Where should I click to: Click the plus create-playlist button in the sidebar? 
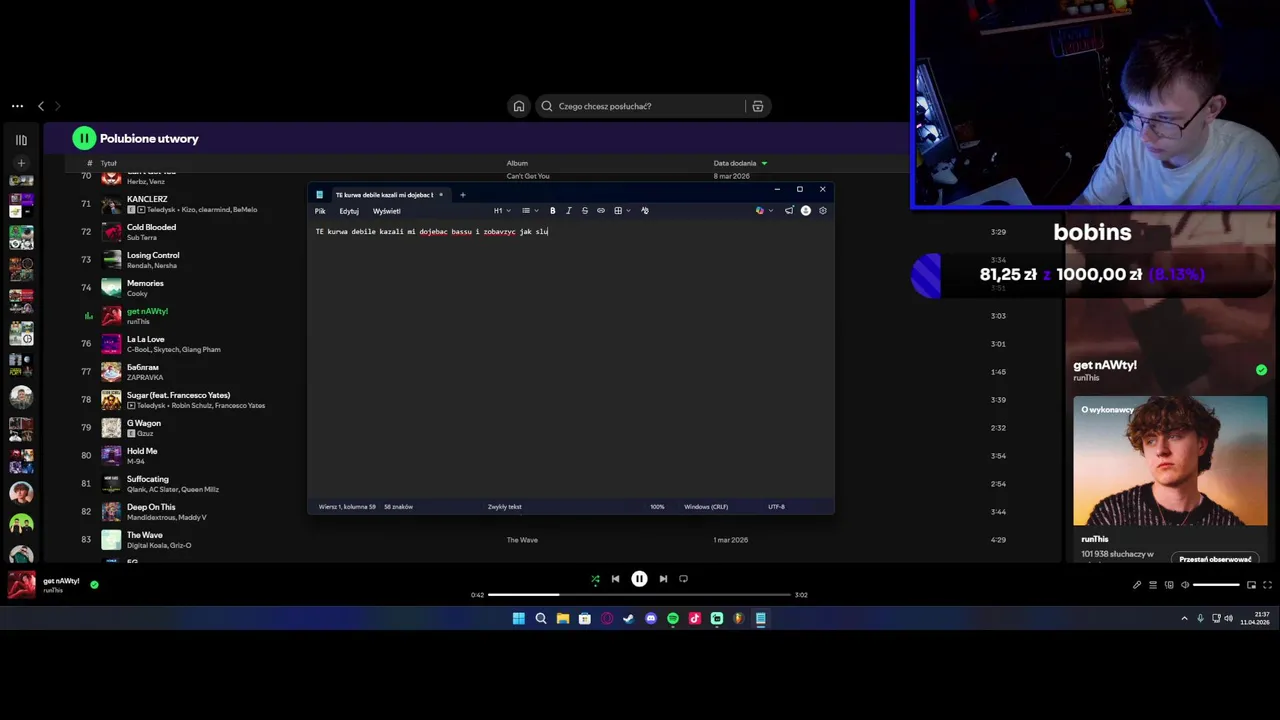tap(21, 162)
